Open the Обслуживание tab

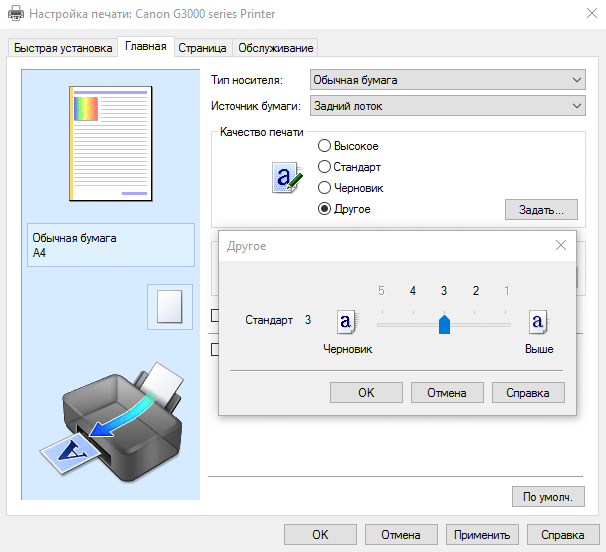pyautogui.click(x=276, y=48)
